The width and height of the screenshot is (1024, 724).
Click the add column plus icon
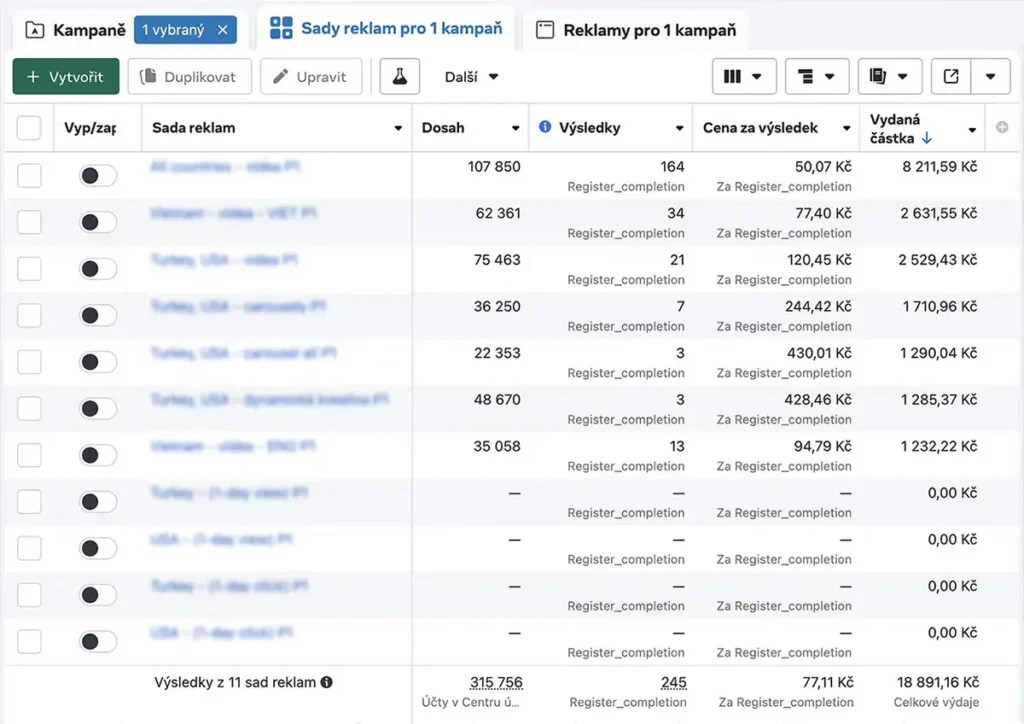pyautogui.click(x=1002, y=127)
